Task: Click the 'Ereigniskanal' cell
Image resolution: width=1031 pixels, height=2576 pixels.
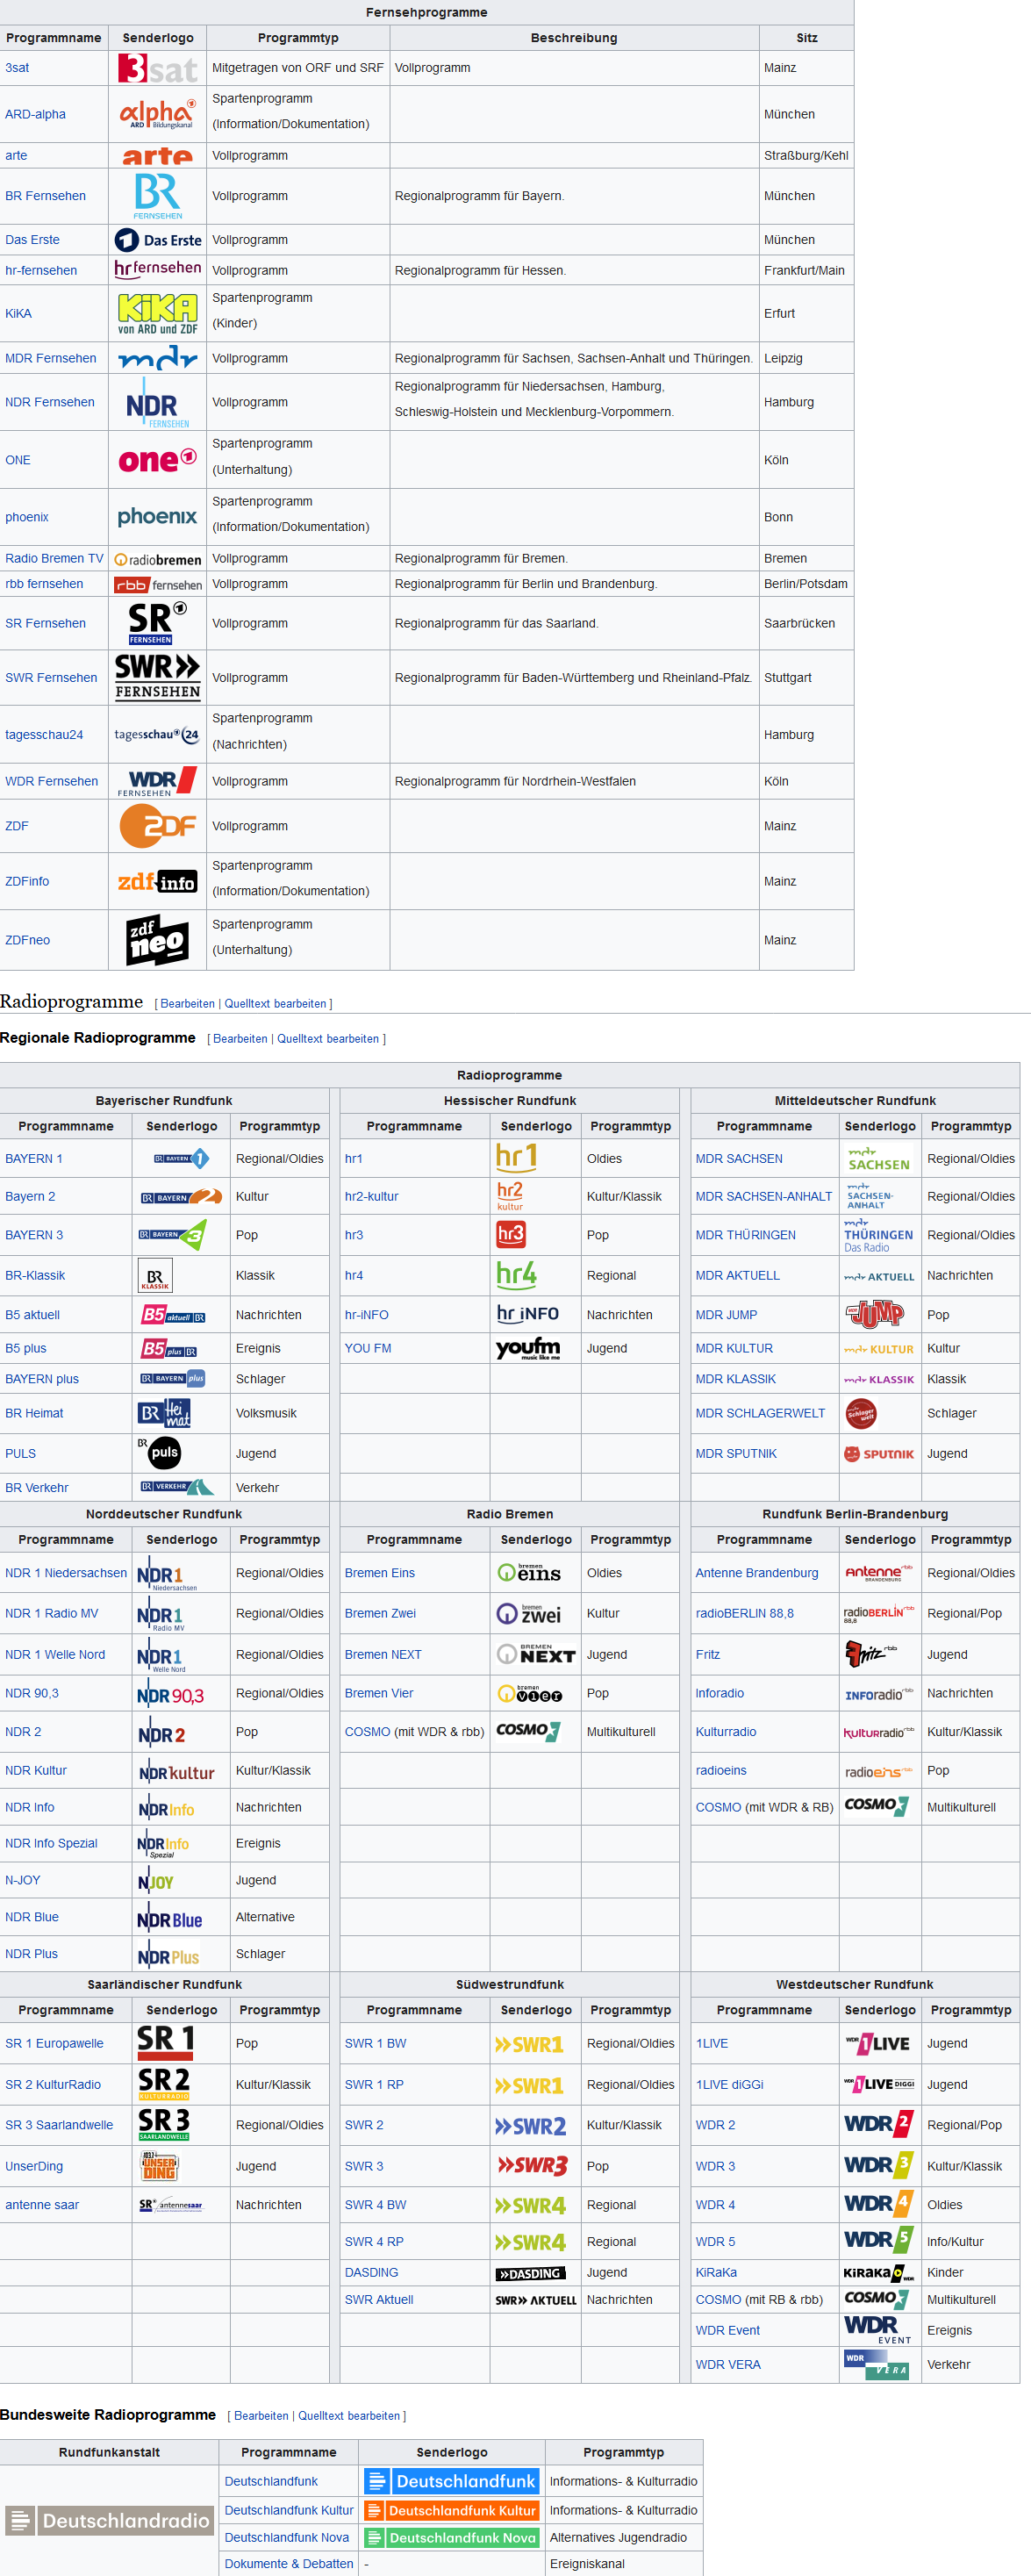Action: click(x=624, y=2564)
